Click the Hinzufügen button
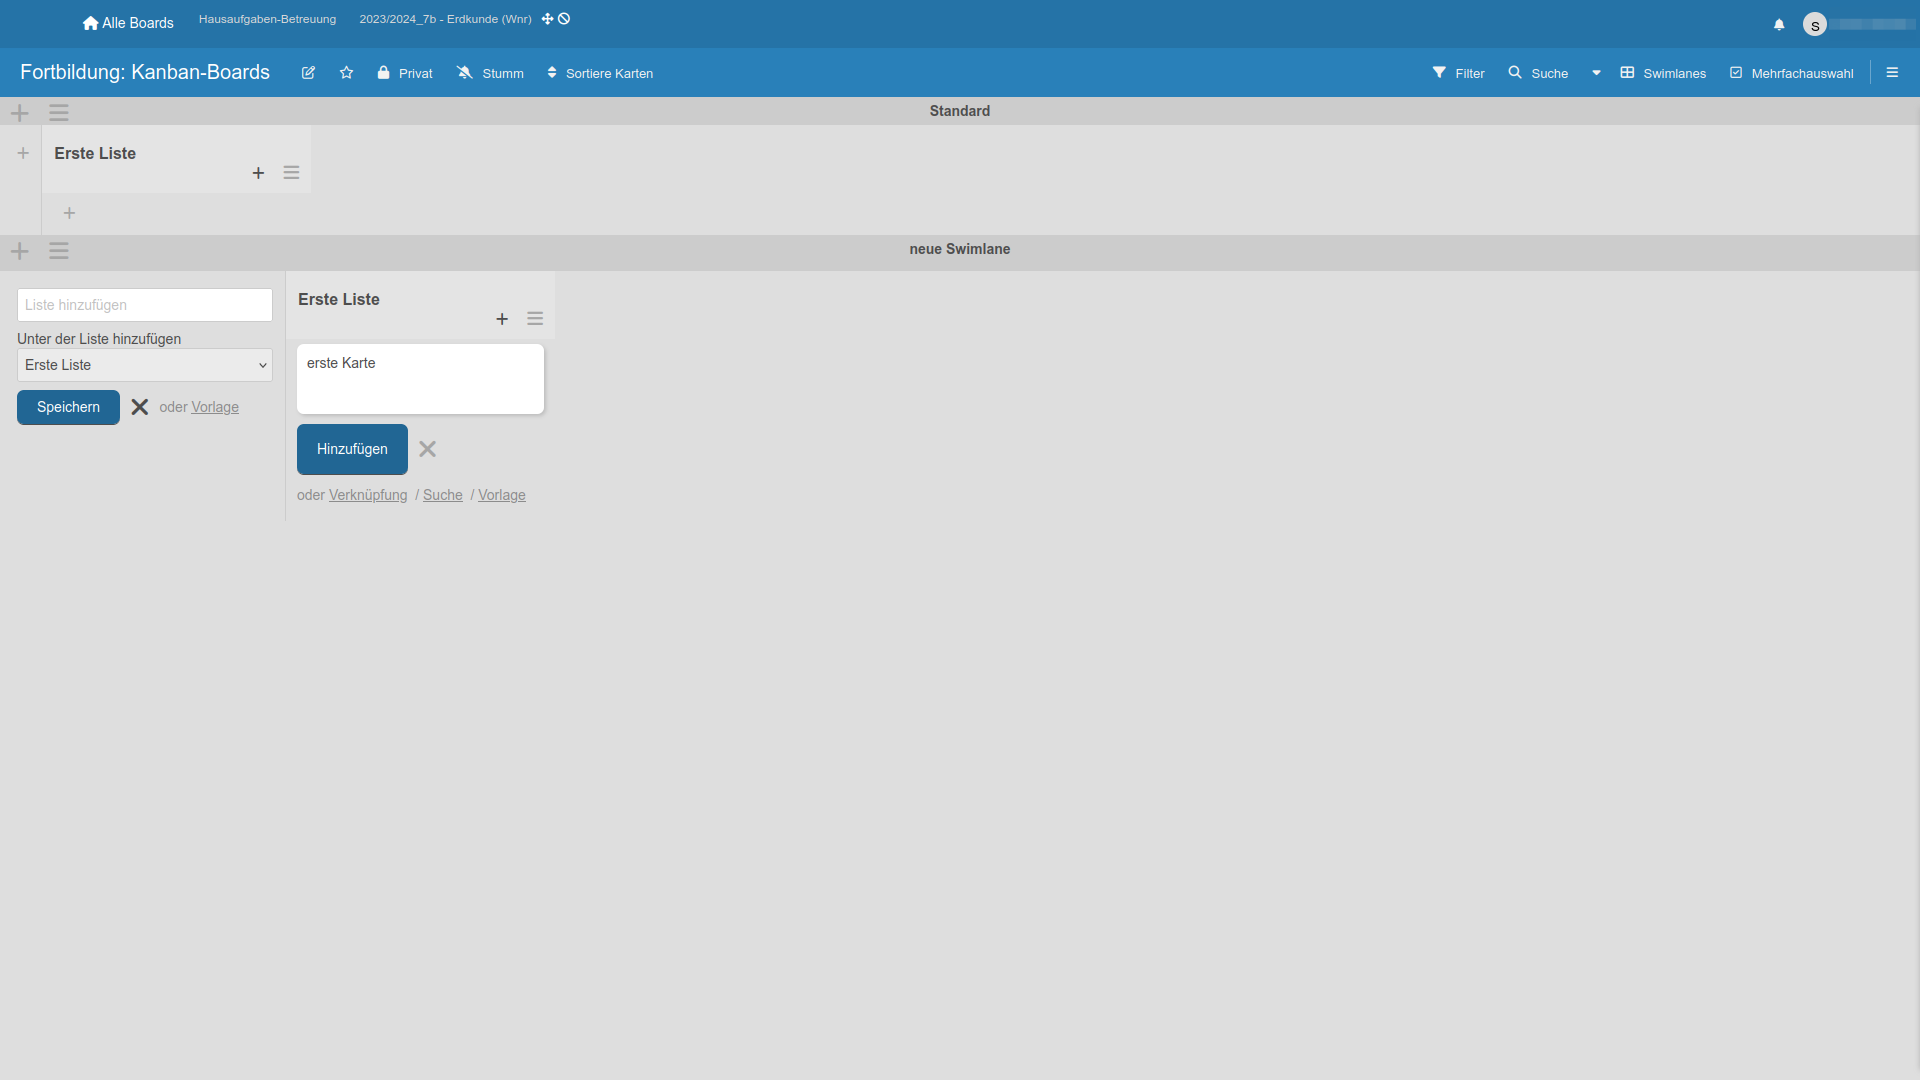 pos(352,449)
